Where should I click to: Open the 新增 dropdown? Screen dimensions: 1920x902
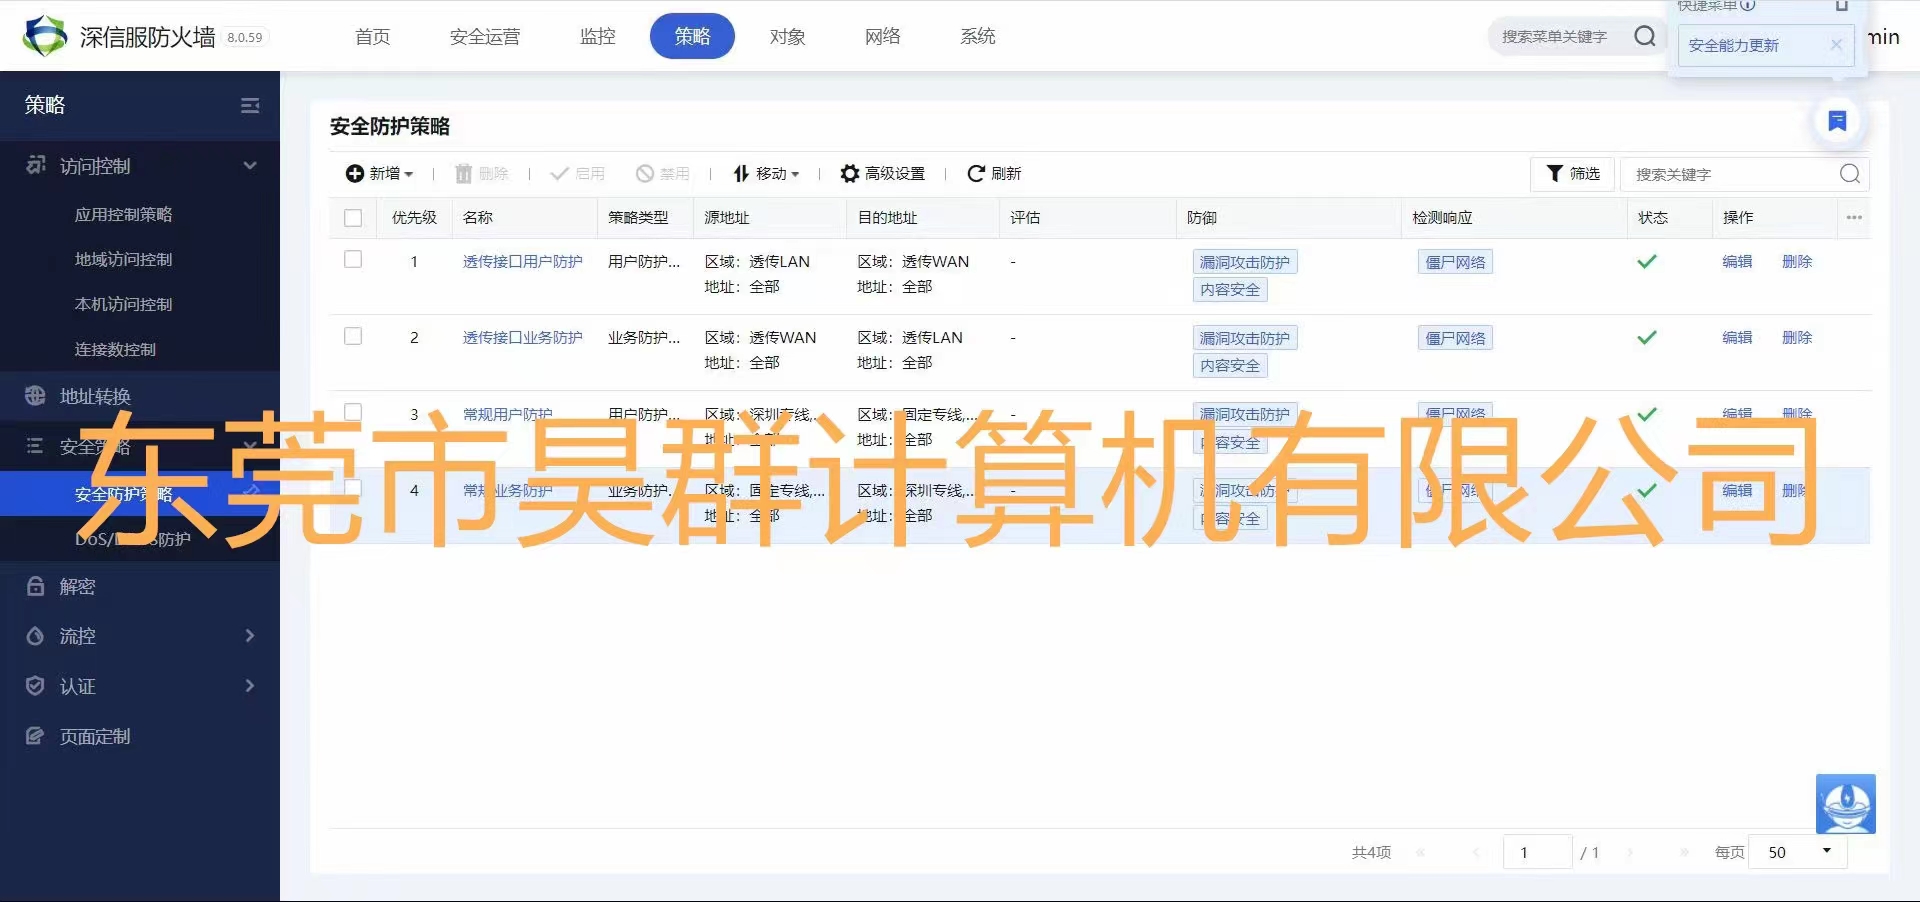click(x=380, y=174)
